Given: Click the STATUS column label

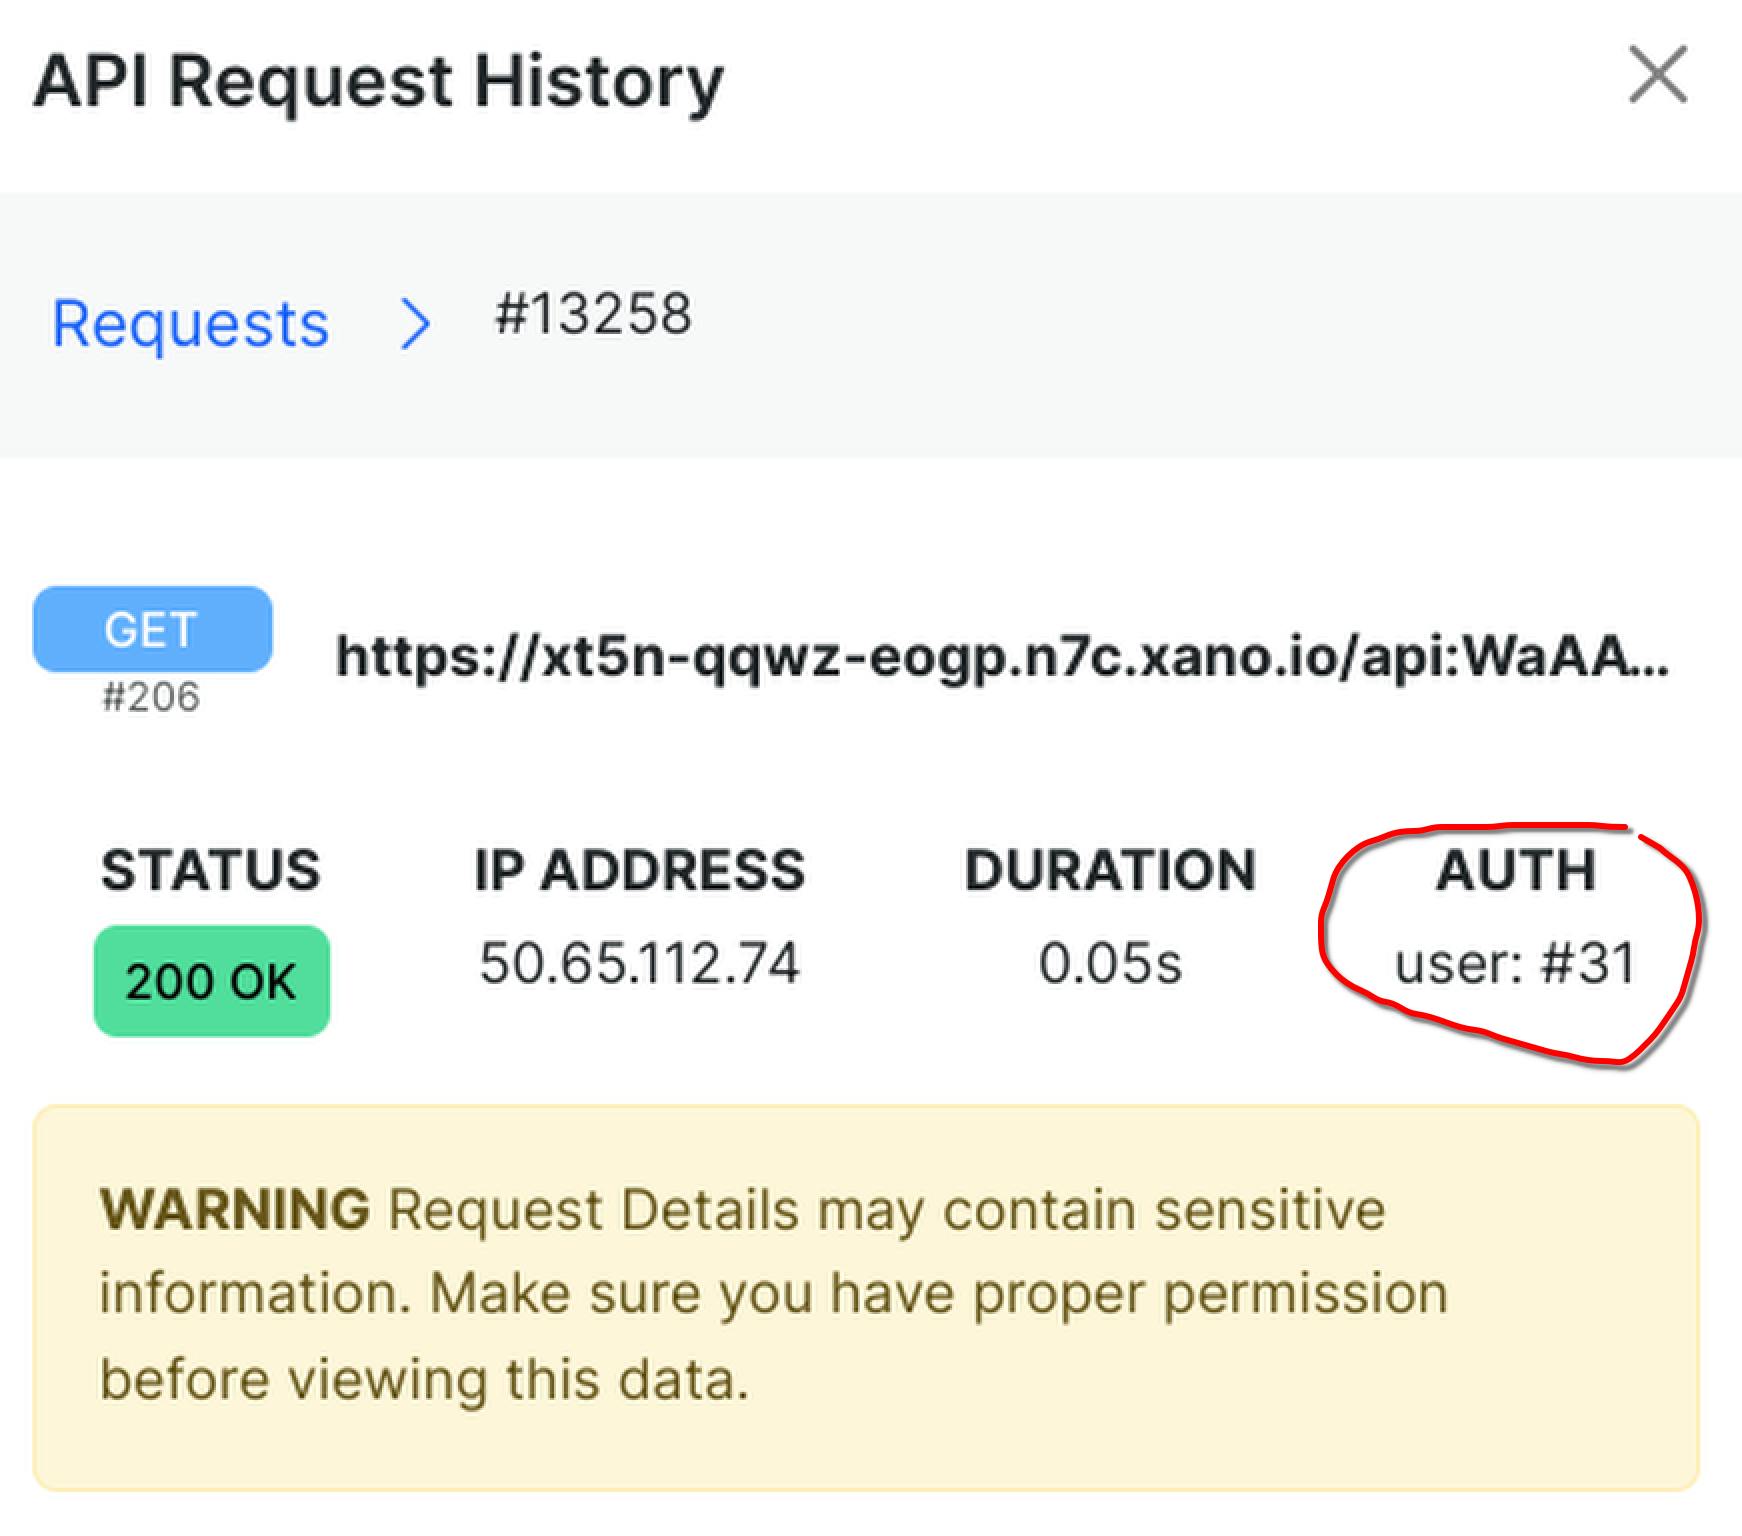Looking at the screenshot, I should click(x=211, y=869).
